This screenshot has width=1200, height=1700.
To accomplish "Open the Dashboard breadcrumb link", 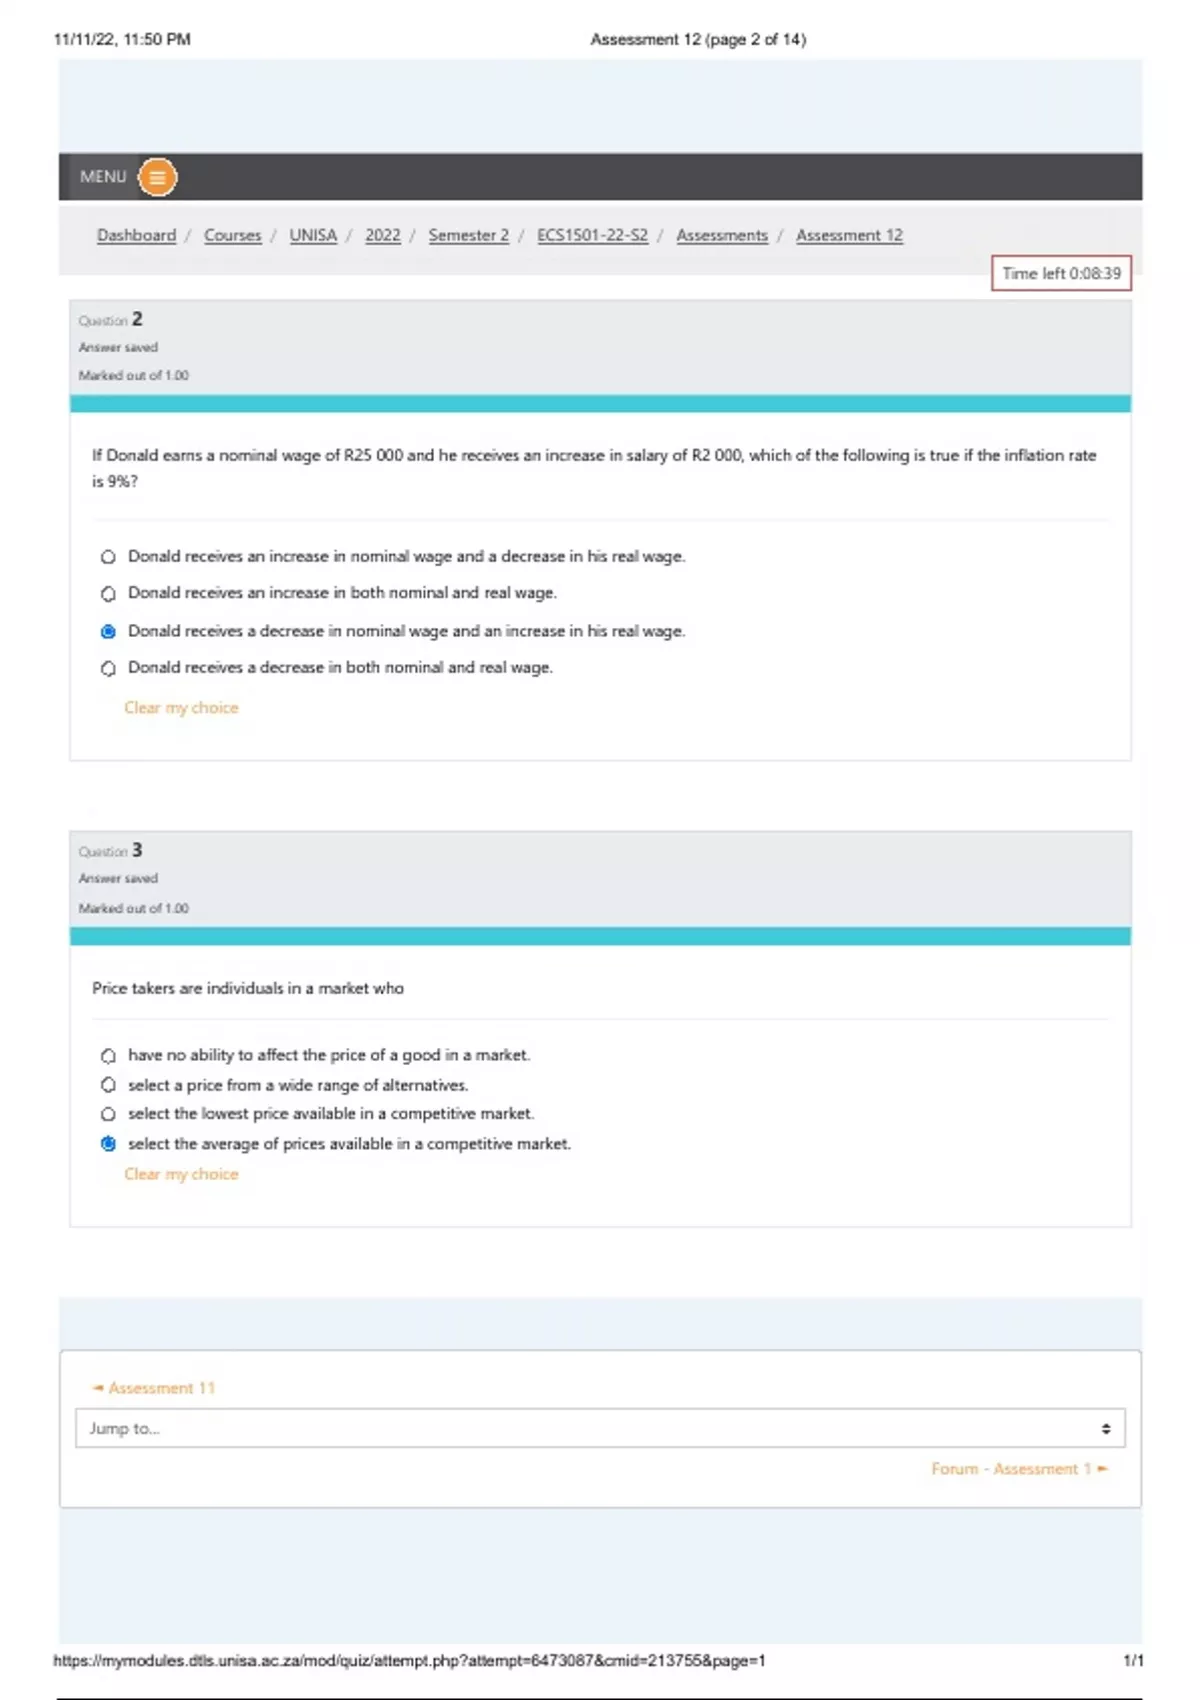I will pos(136,235).
